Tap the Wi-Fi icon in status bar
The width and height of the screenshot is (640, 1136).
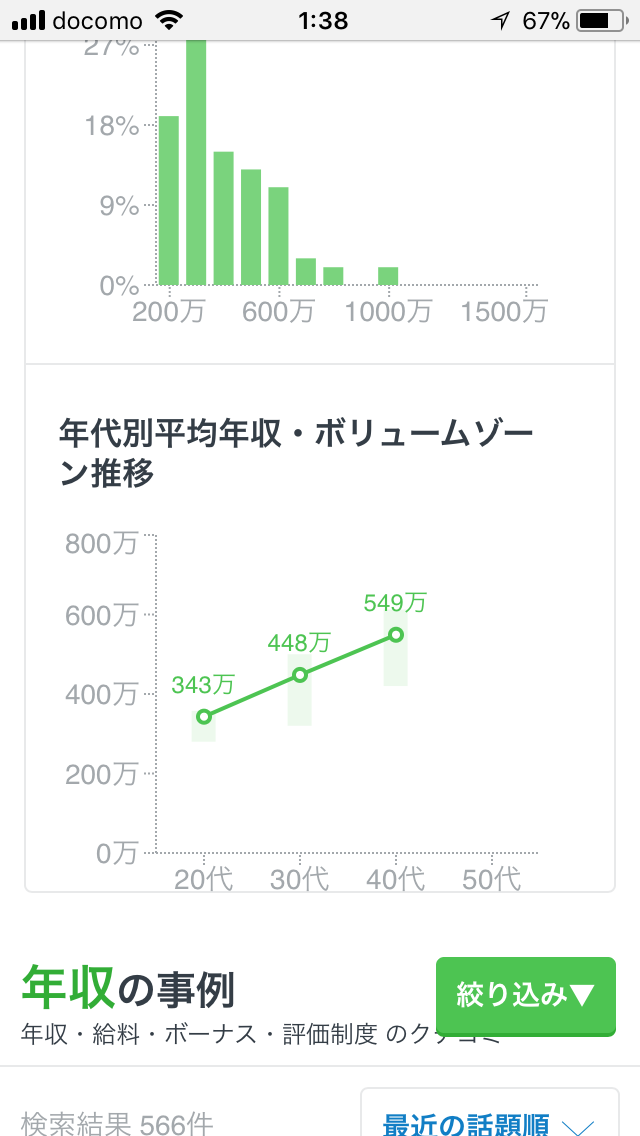pos(169,21)
